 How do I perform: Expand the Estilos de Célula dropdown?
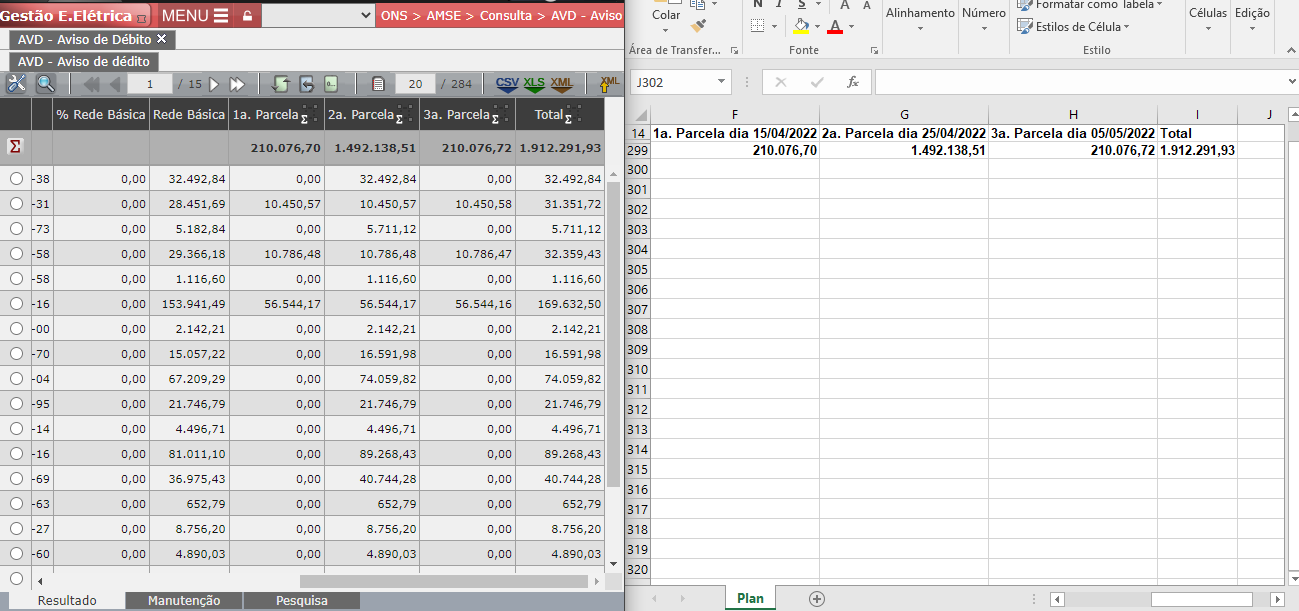(1126, 27)
